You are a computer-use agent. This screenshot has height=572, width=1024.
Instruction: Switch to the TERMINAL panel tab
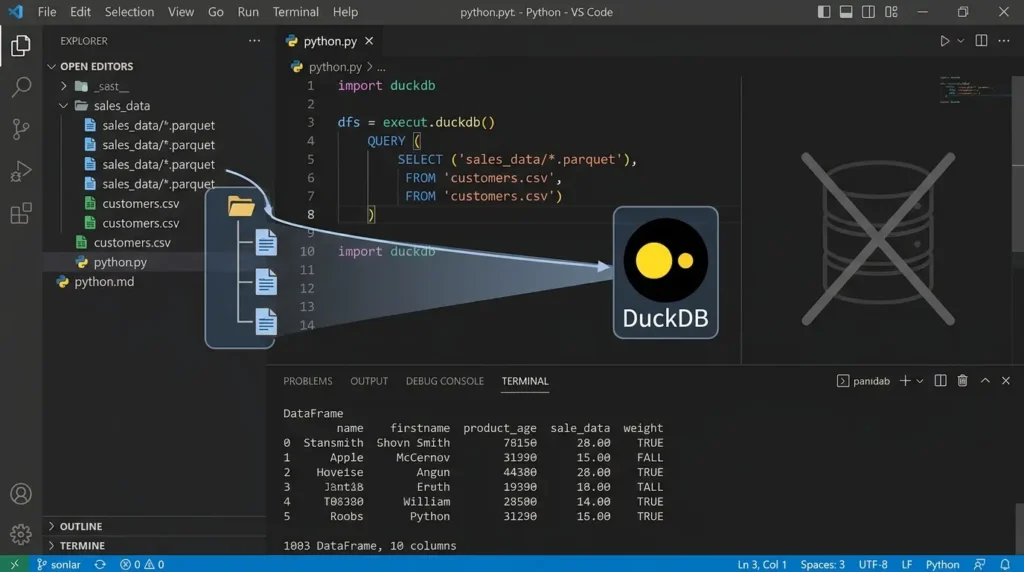click(525, 381)
